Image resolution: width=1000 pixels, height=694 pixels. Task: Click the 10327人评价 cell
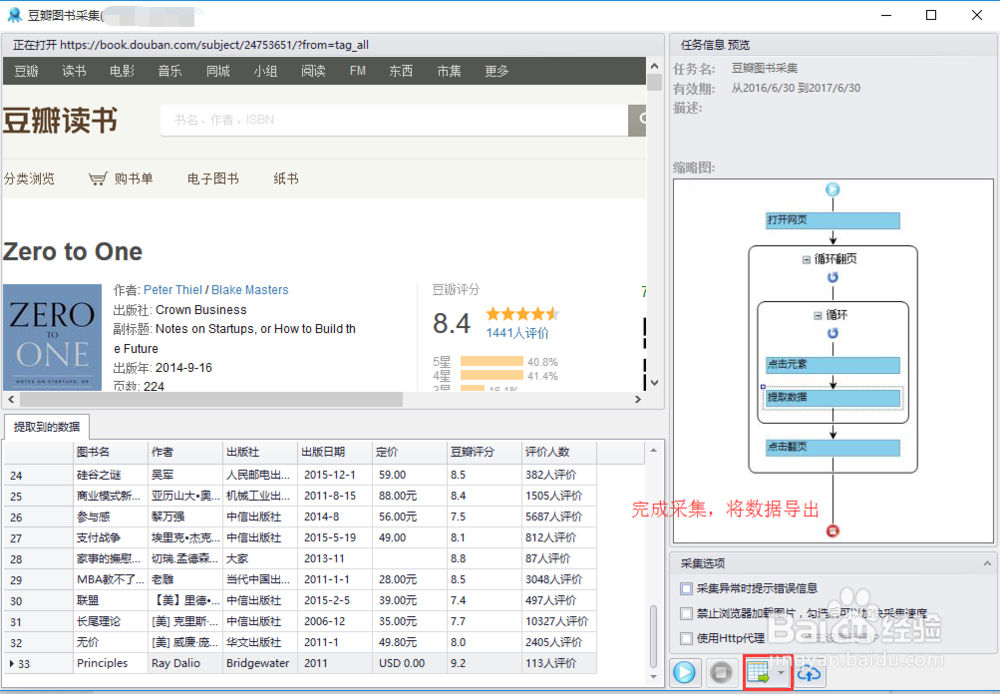pos(557,621)
